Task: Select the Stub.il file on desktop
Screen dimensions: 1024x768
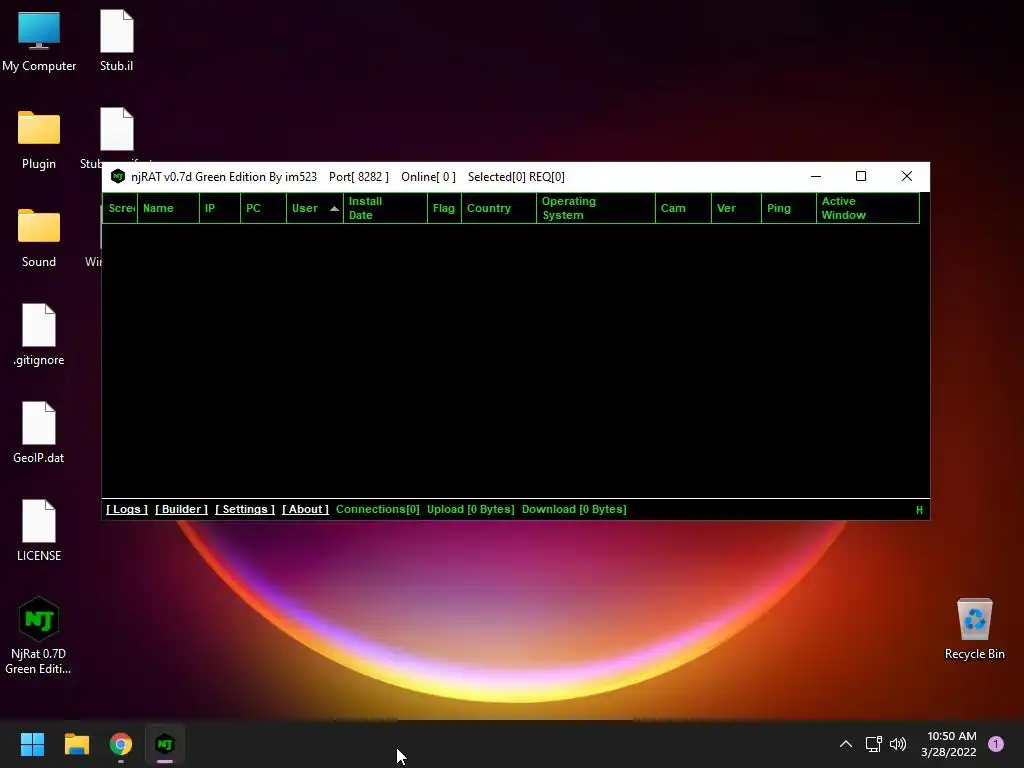Action: pyautogui.click(x=116, y=40)
